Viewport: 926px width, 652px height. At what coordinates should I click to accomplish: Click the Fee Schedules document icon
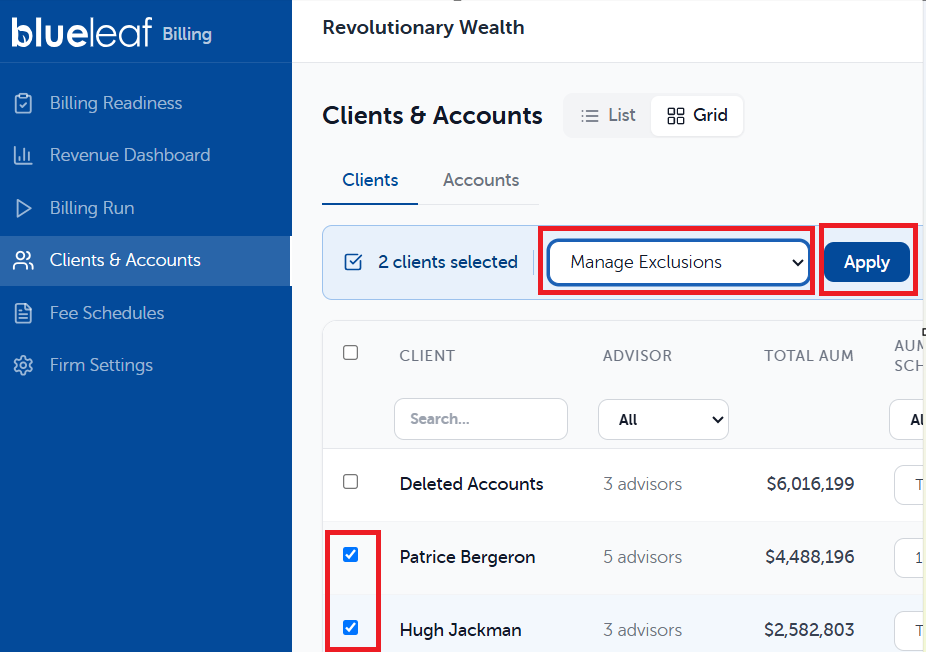click(23, 313)
